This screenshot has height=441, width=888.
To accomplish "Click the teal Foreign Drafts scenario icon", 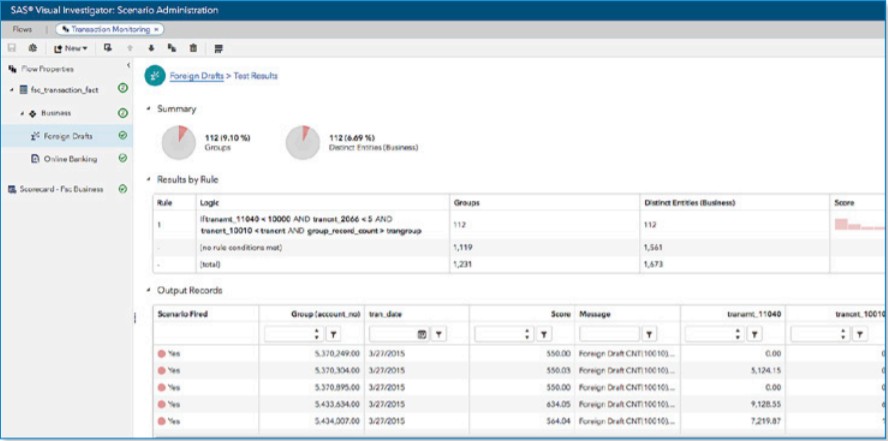I will (x=155, y=75).
